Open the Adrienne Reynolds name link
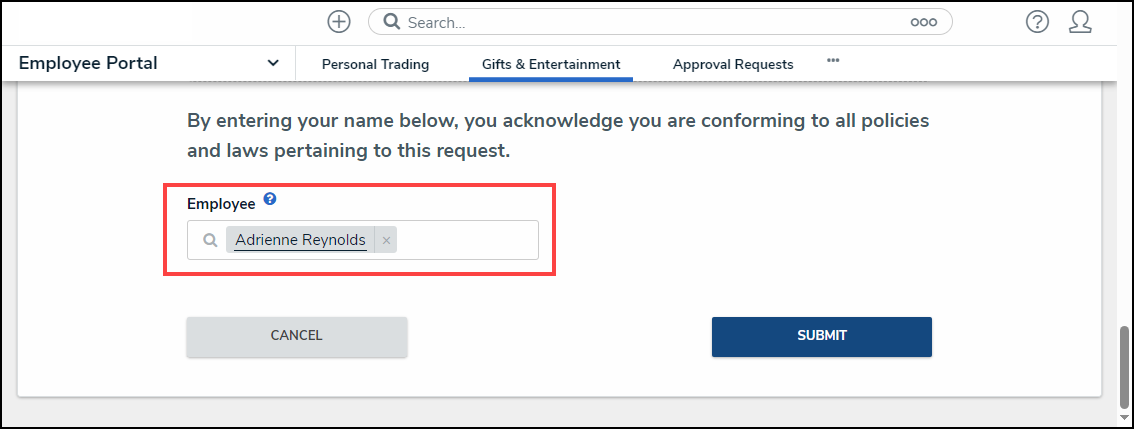Screen dimensions: 1134x429 point(300,240)
